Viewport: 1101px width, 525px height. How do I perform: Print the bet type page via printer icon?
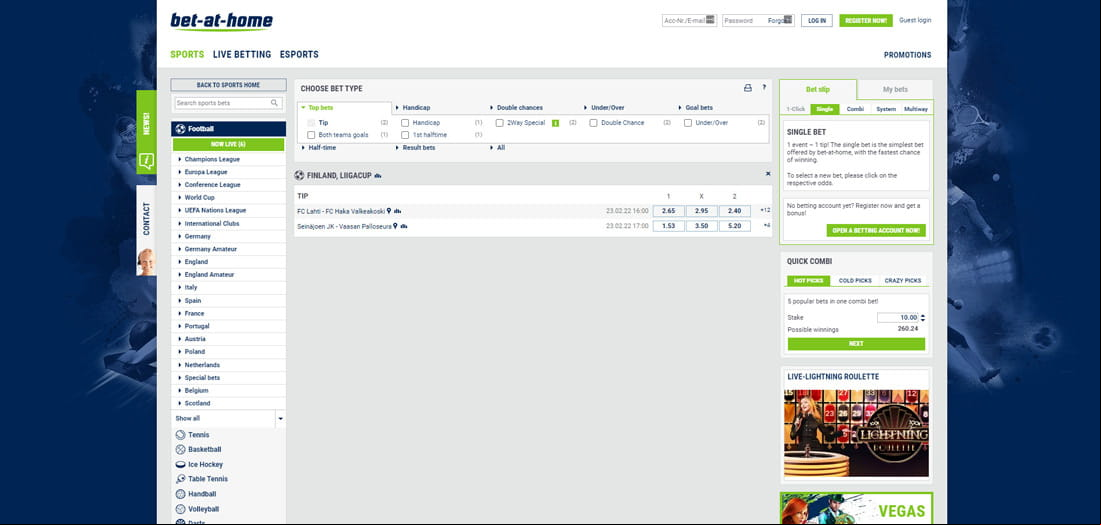(748, 88)
